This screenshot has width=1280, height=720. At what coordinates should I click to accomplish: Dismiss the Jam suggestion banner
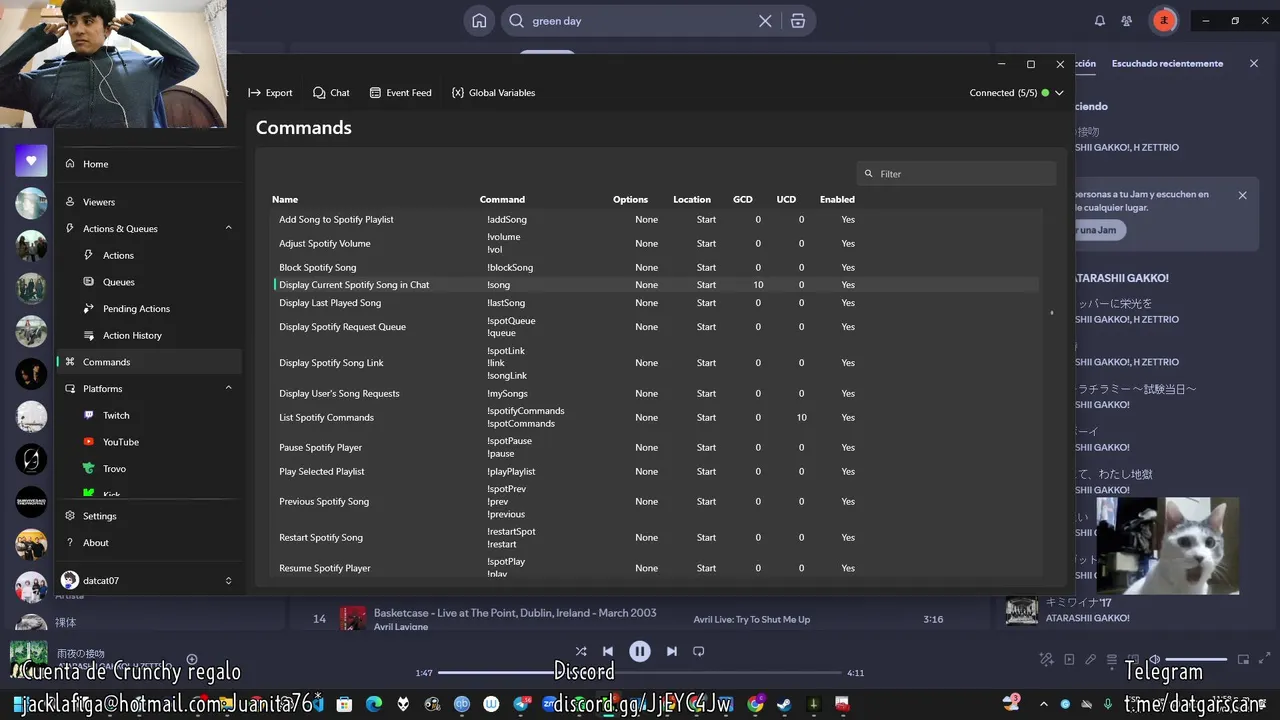click(1243, 195)
